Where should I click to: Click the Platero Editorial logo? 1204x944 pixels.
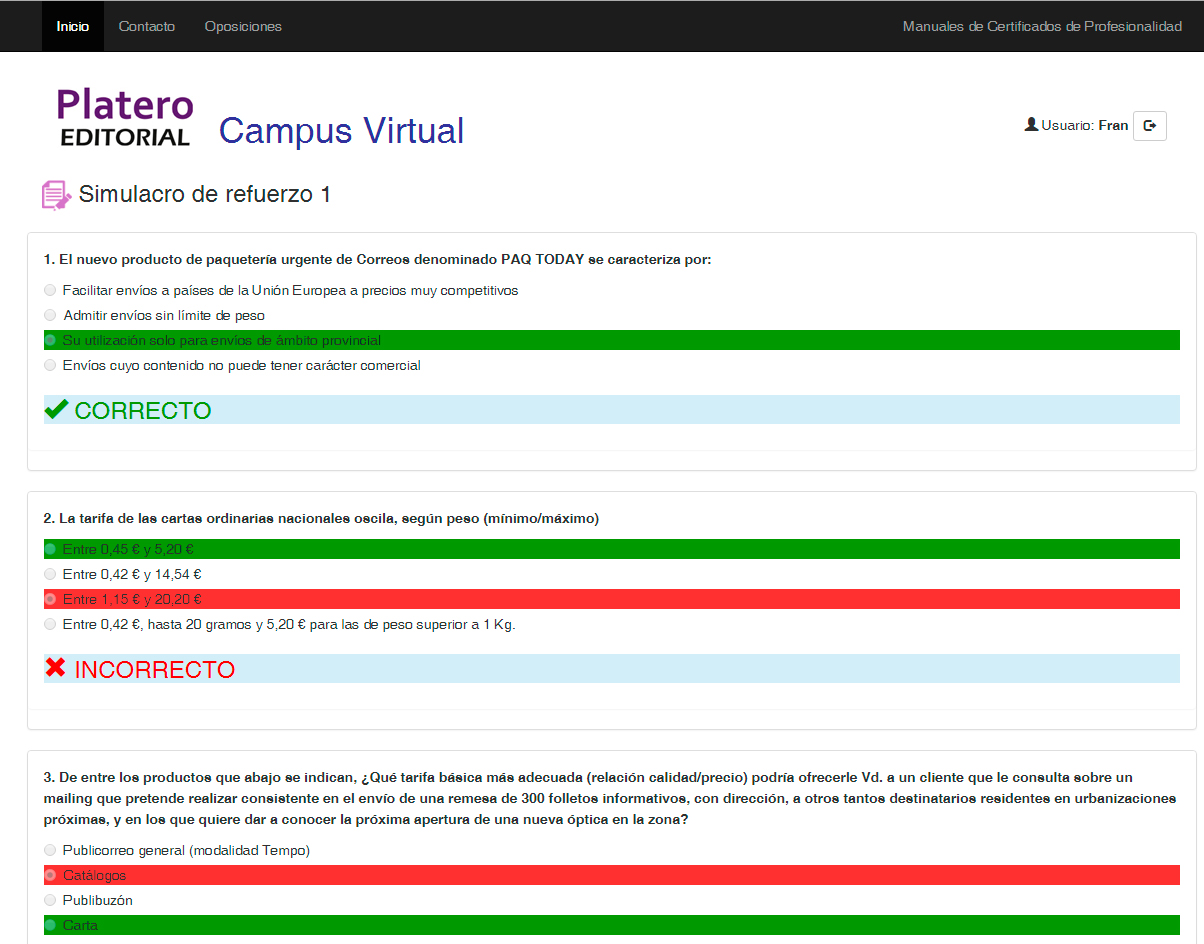[125, 118]
